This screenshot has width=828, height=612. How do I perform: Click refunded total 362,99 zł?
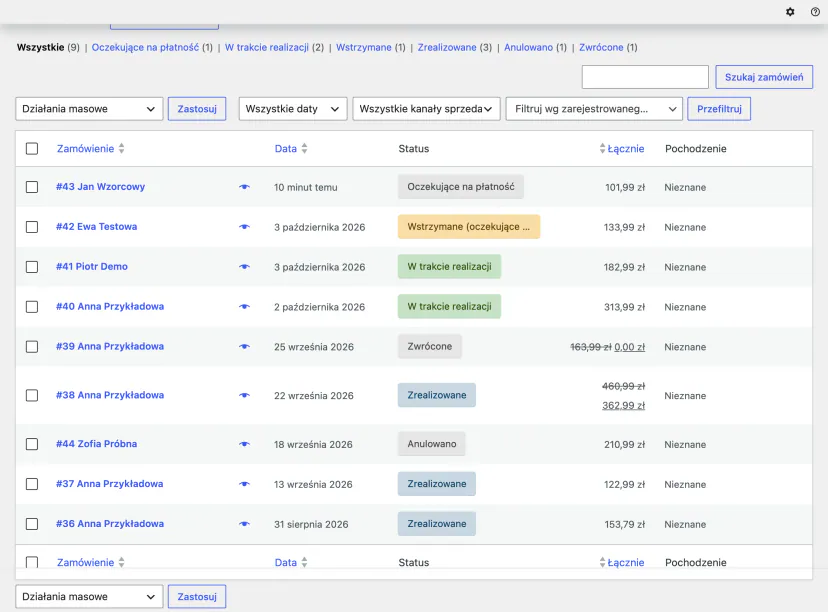pos(624,406)
